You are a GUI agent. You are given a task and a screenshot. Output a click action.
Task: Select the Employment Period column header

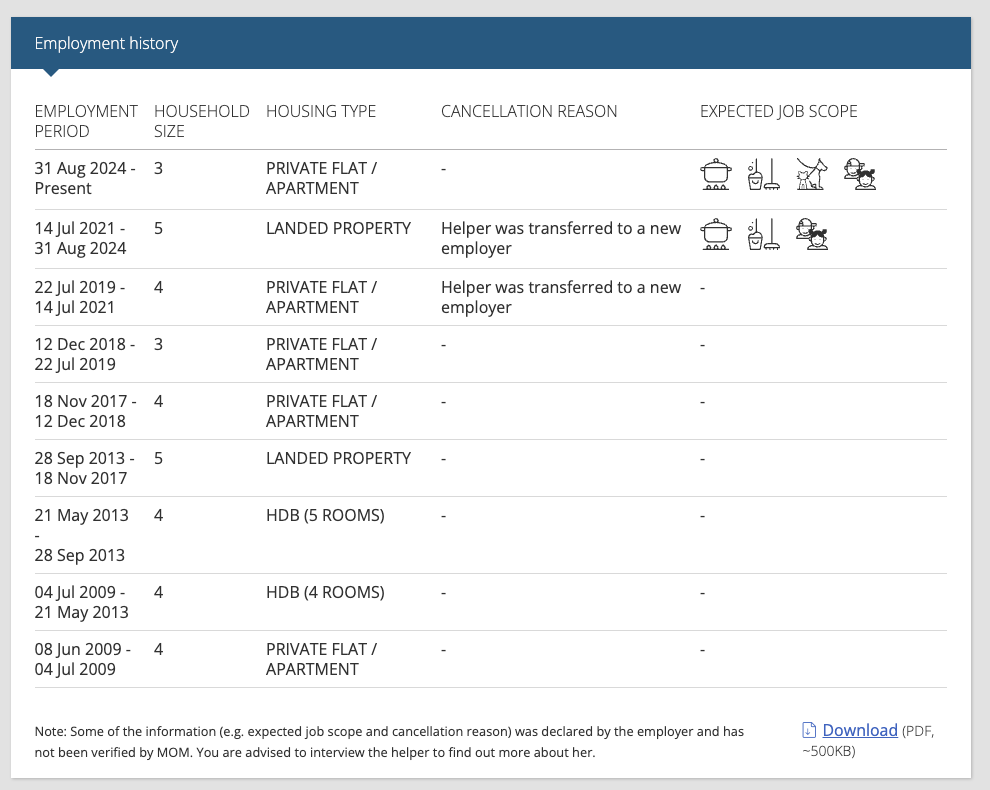[86, 121]
